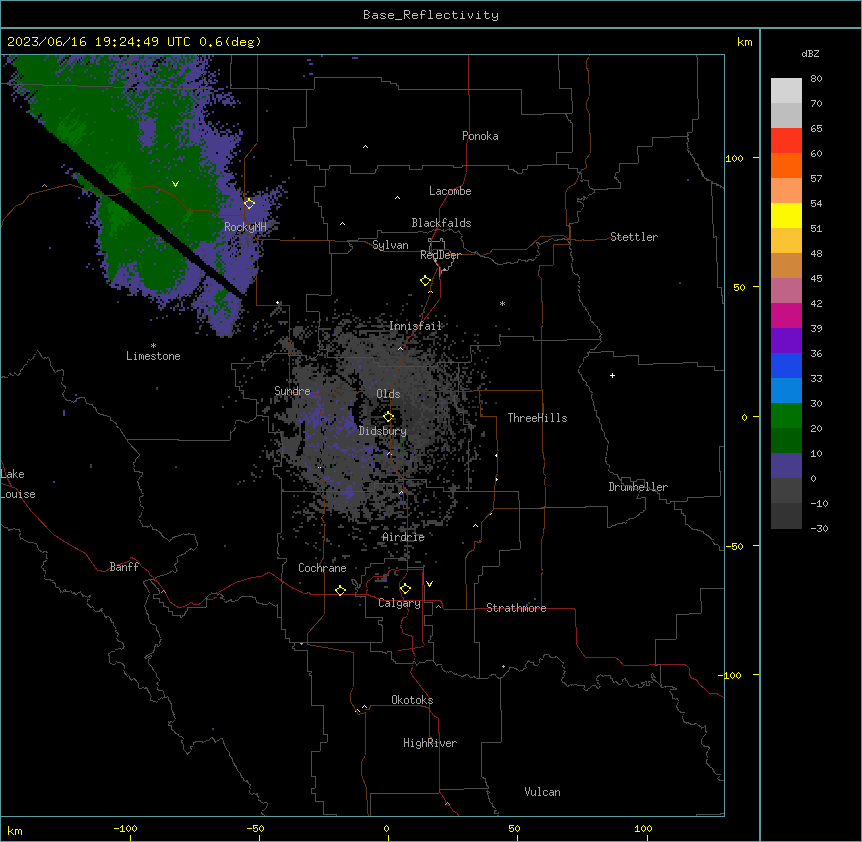Select the bright green 20-30 dBZ swatch
The image size is (862, 842).
786,416
